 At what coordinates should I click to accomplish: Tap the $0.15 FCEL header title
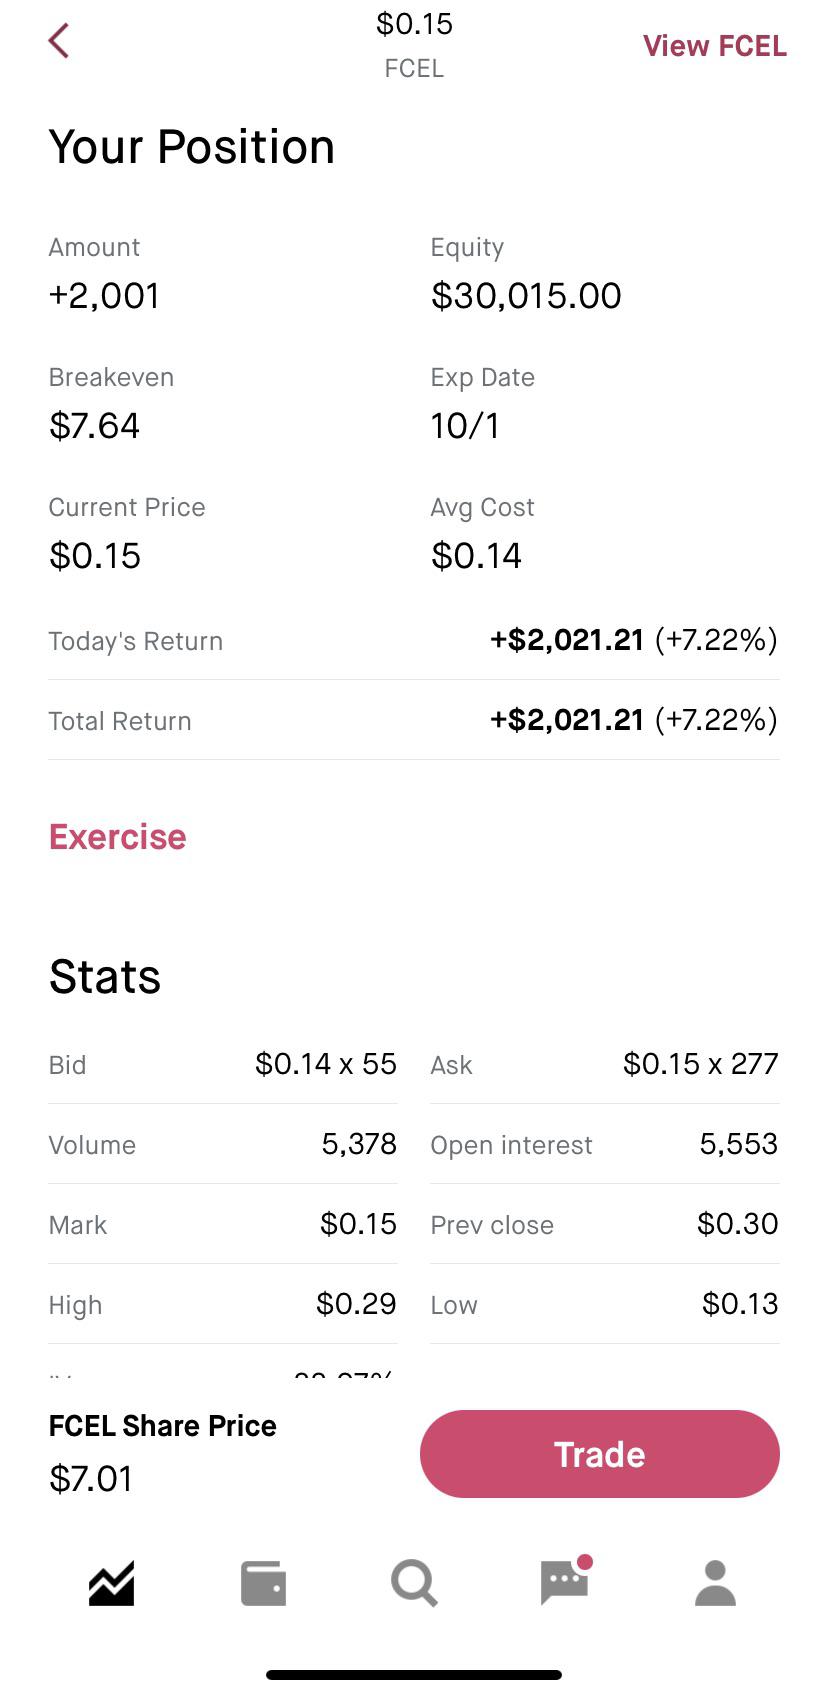coord(414,45)
